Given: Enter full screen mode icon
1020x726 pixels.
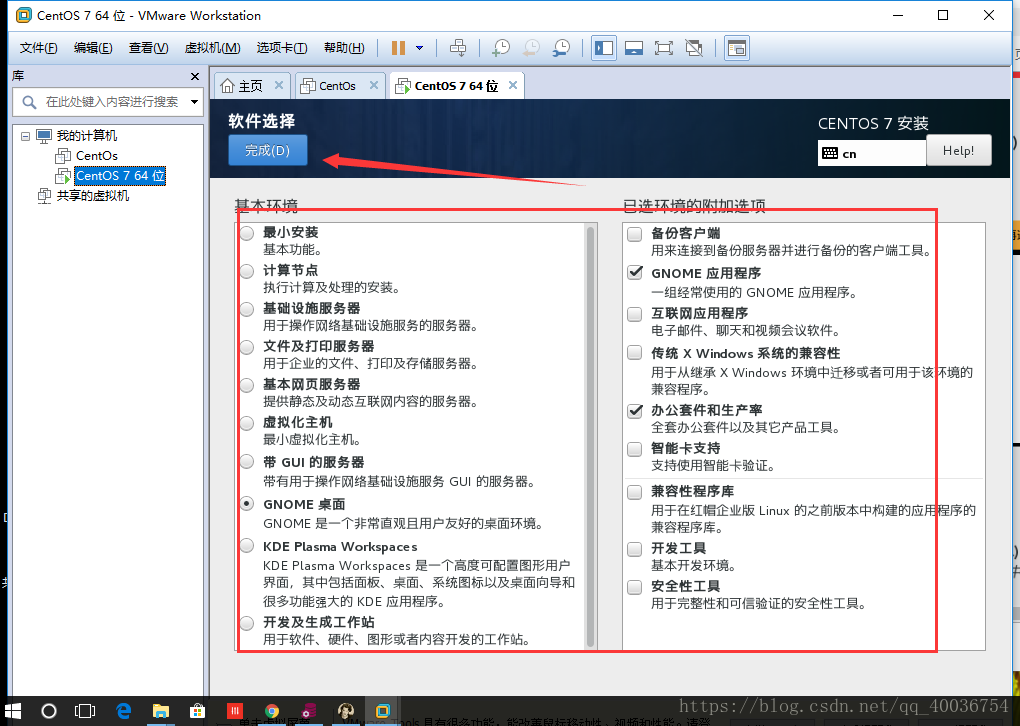Looking at the screenshot, I should 664,47.
